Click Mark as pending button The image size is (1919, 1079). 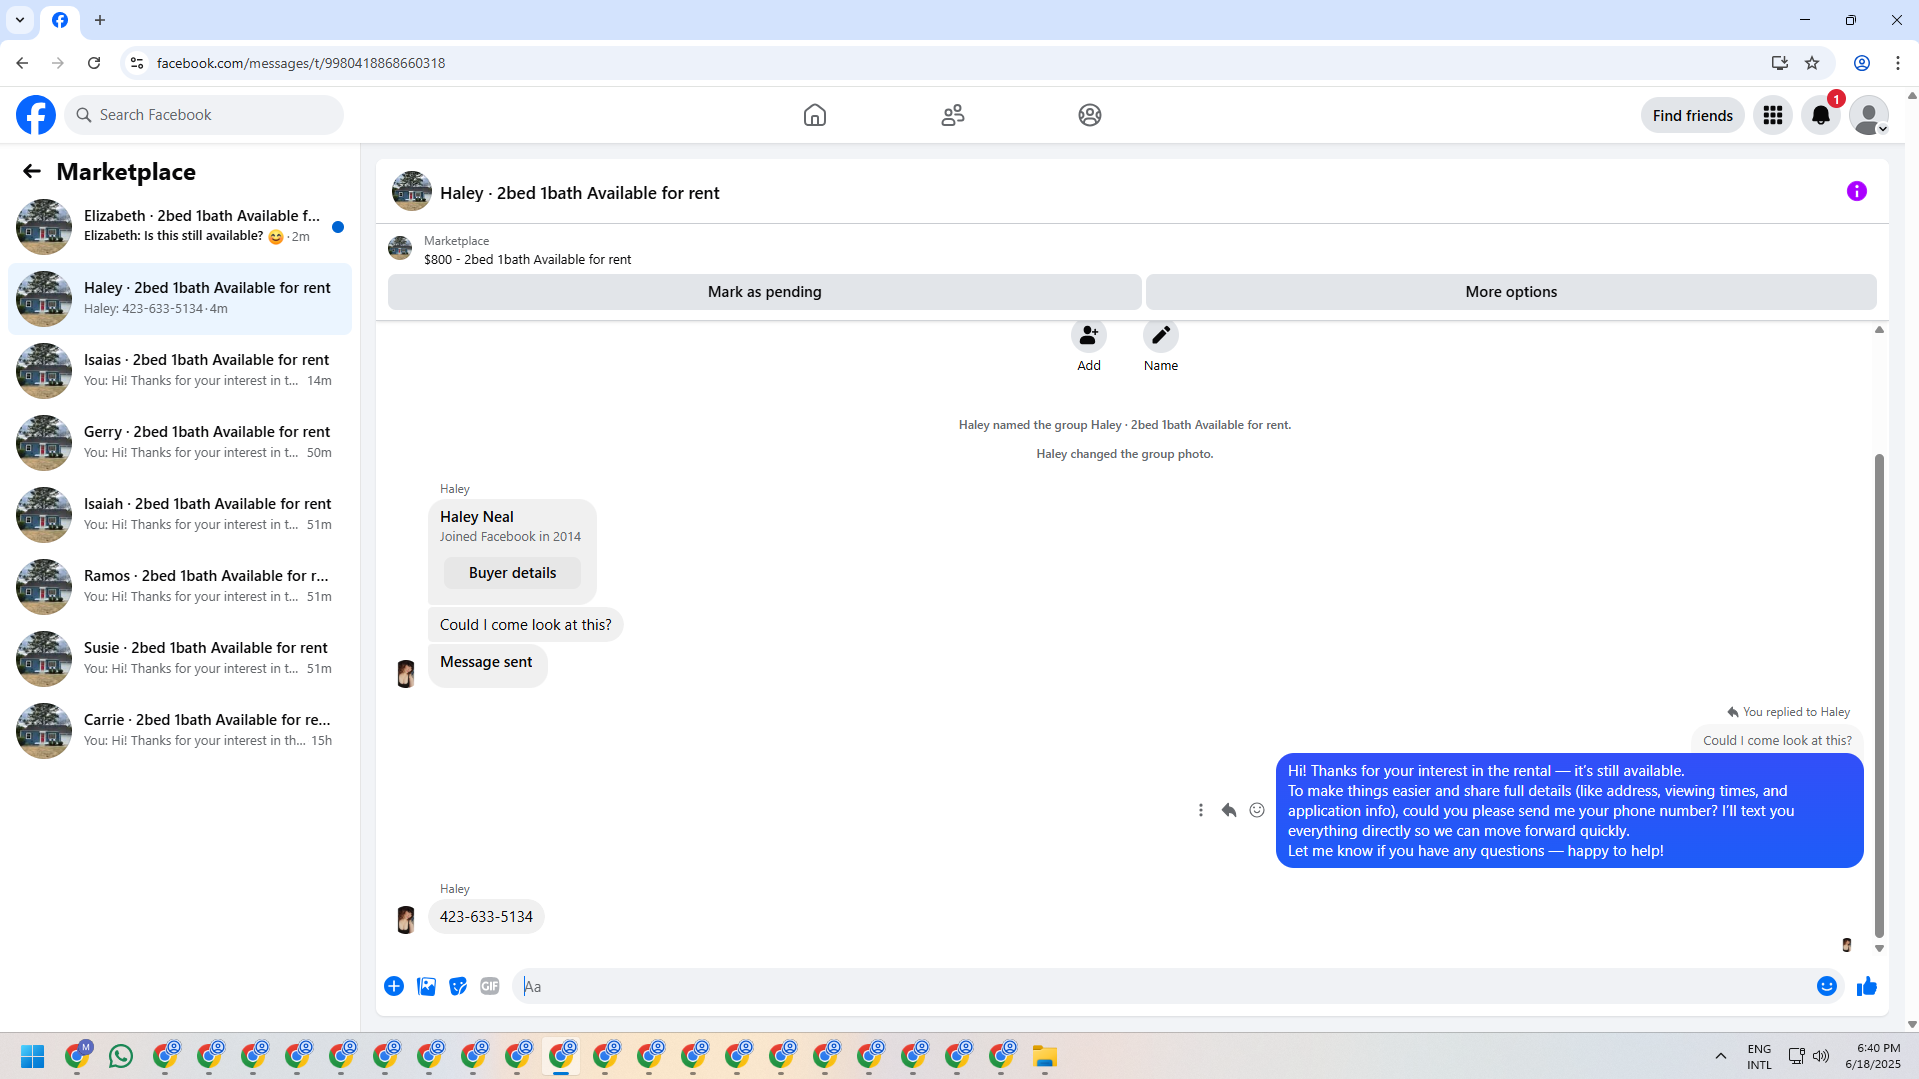[x=765, y=292]
